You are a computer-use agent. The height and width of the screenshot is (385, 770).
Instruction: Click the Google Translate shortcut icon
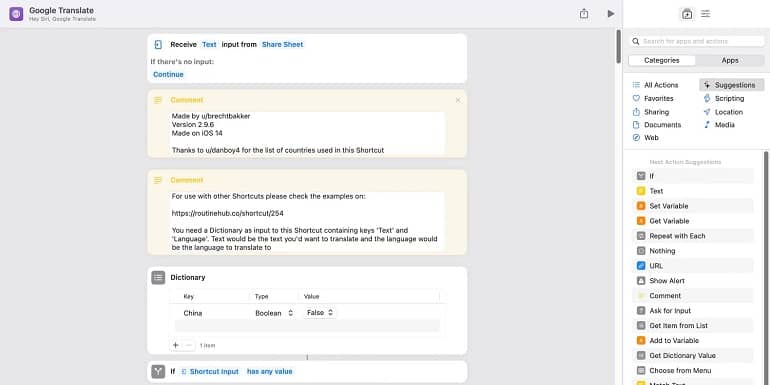(x=16, y=14)
